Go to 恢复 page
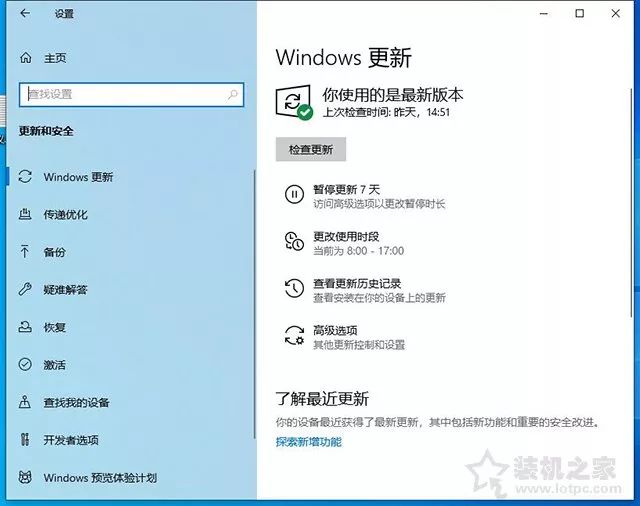Screen dimensions: 640x506 coord(55,327)
